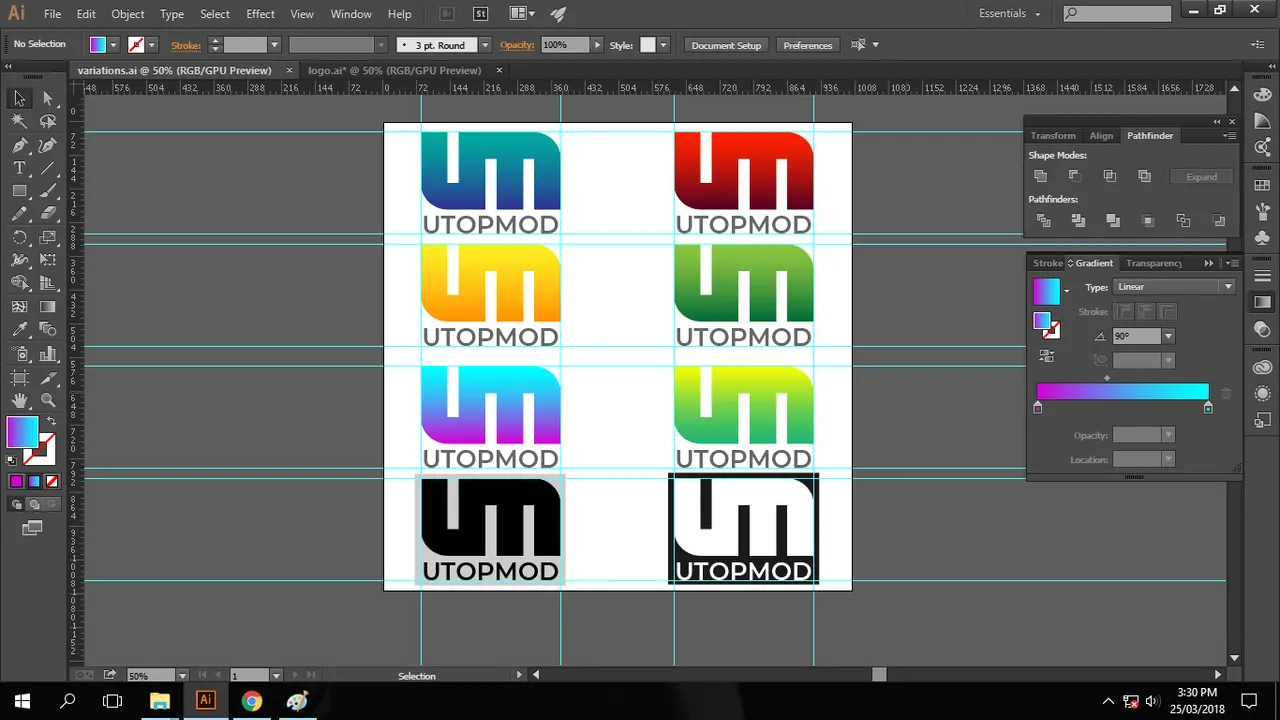Open the Object menu

(x=128, y=14)
